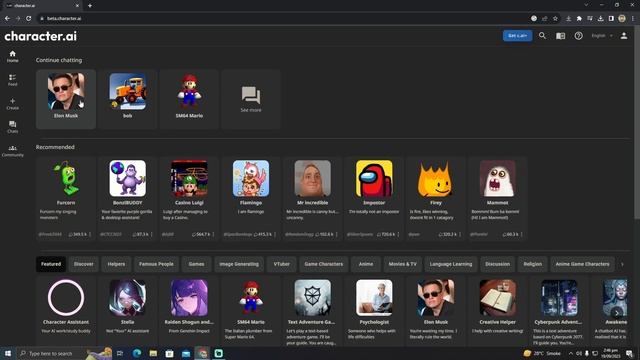Open recommended BonziBUDDY character
The image size is (640, 360).
127,198
